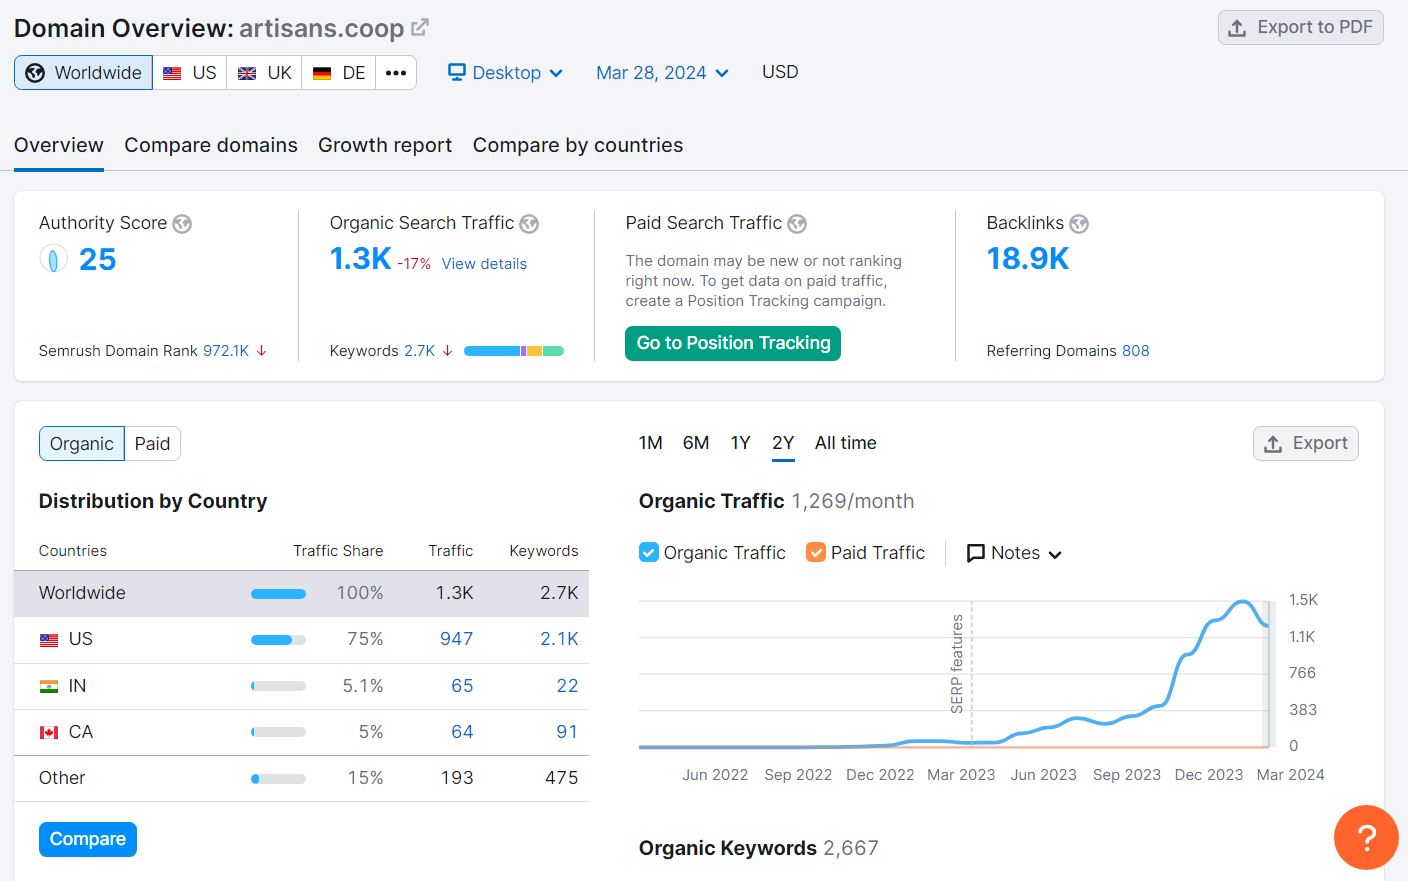Click the orange help question mark button
Viewport: 1408px width, 881px height.
(1366, 838)
